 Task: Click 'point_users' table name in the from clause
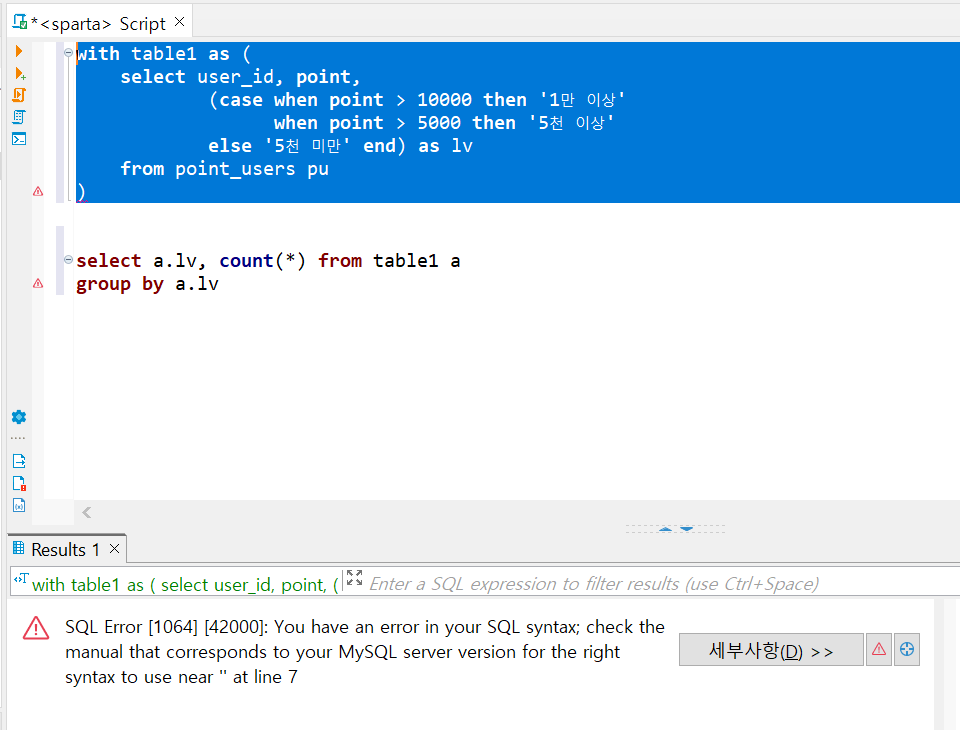pyautogui.click(x=235, y=169)
